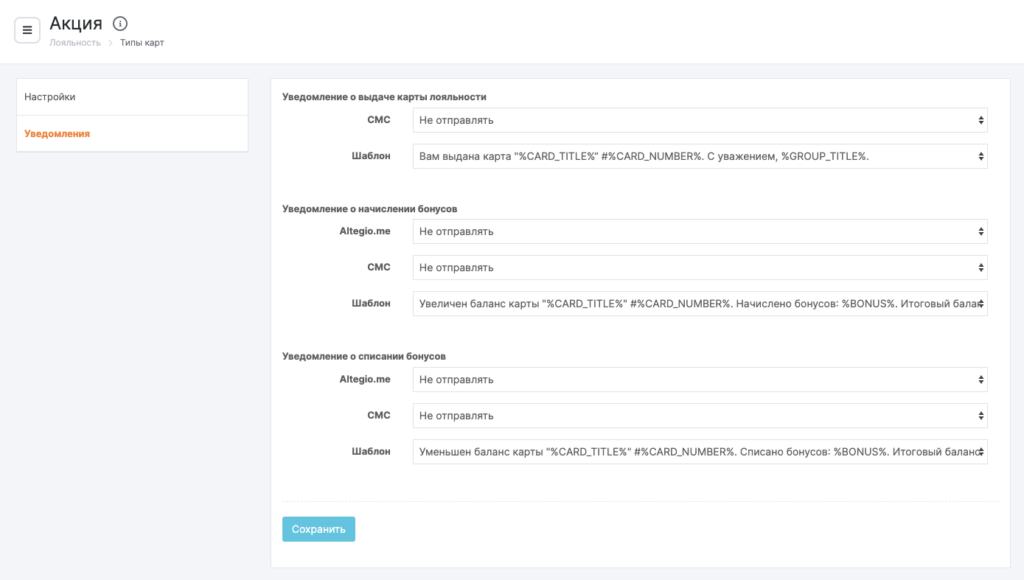Expand СМС dropdown under bonus write-off notification
The width and height of the screenshot is (1024, 580).
tap(699, 416)
